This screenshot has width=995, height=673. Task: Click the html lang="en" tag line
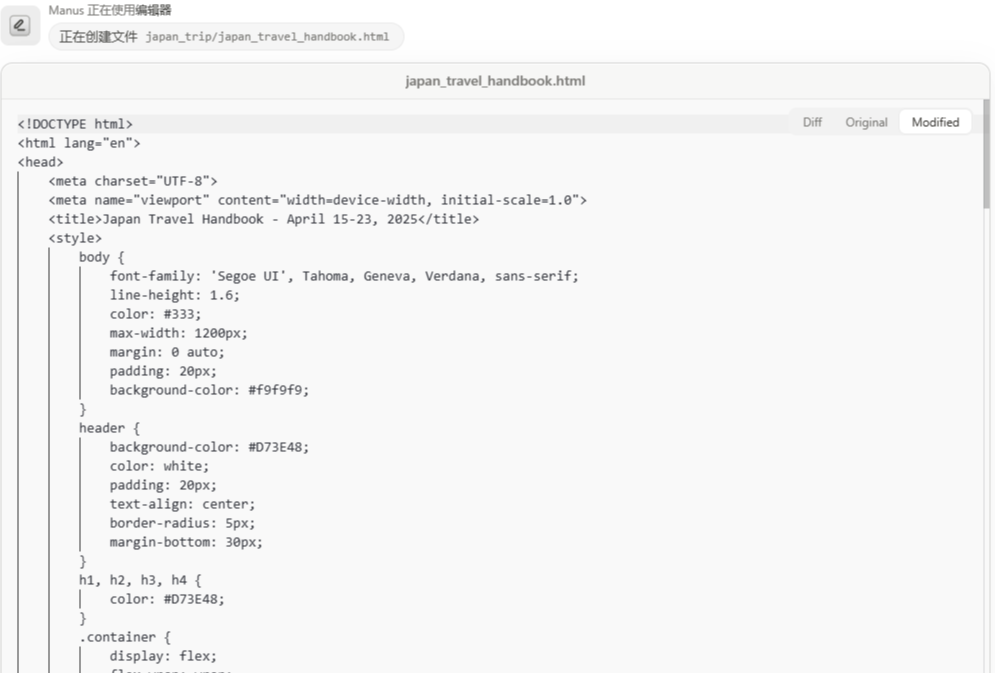point(79,143)
